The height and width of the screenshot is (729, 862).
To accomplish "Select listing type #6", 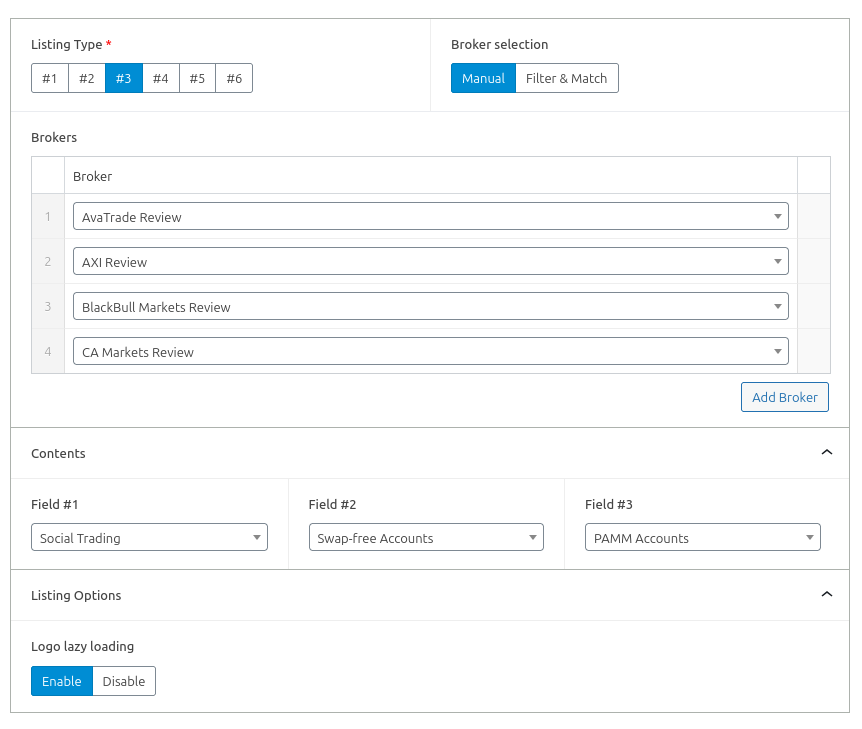I will point(234,78).
